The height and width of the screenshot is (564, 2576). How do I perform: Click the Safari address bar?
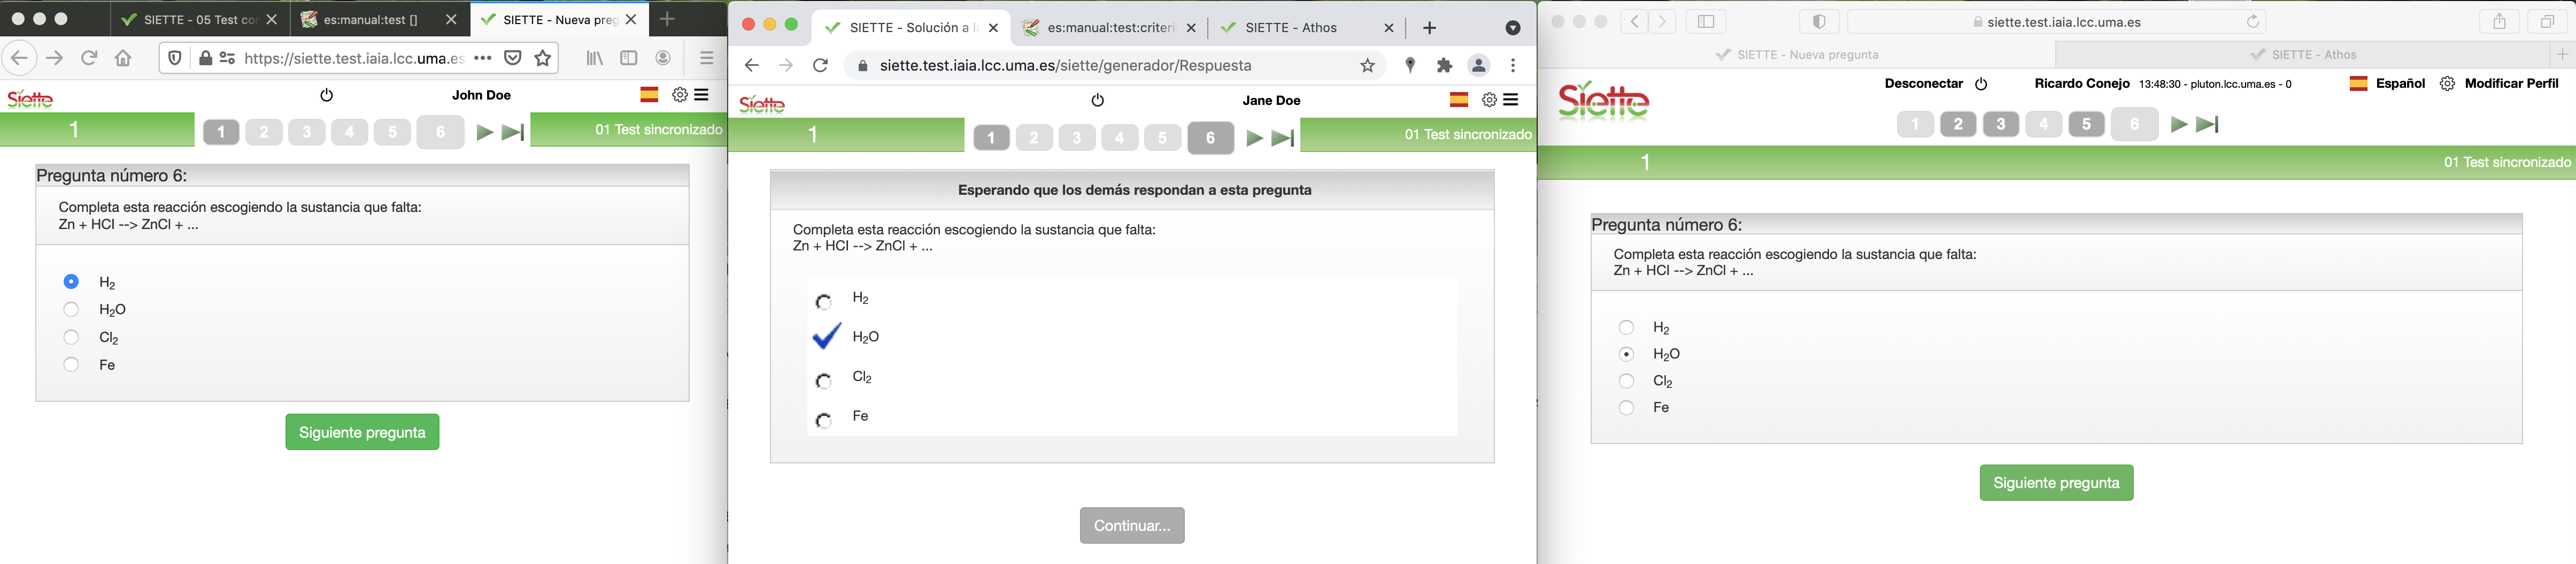[2055, 22]
